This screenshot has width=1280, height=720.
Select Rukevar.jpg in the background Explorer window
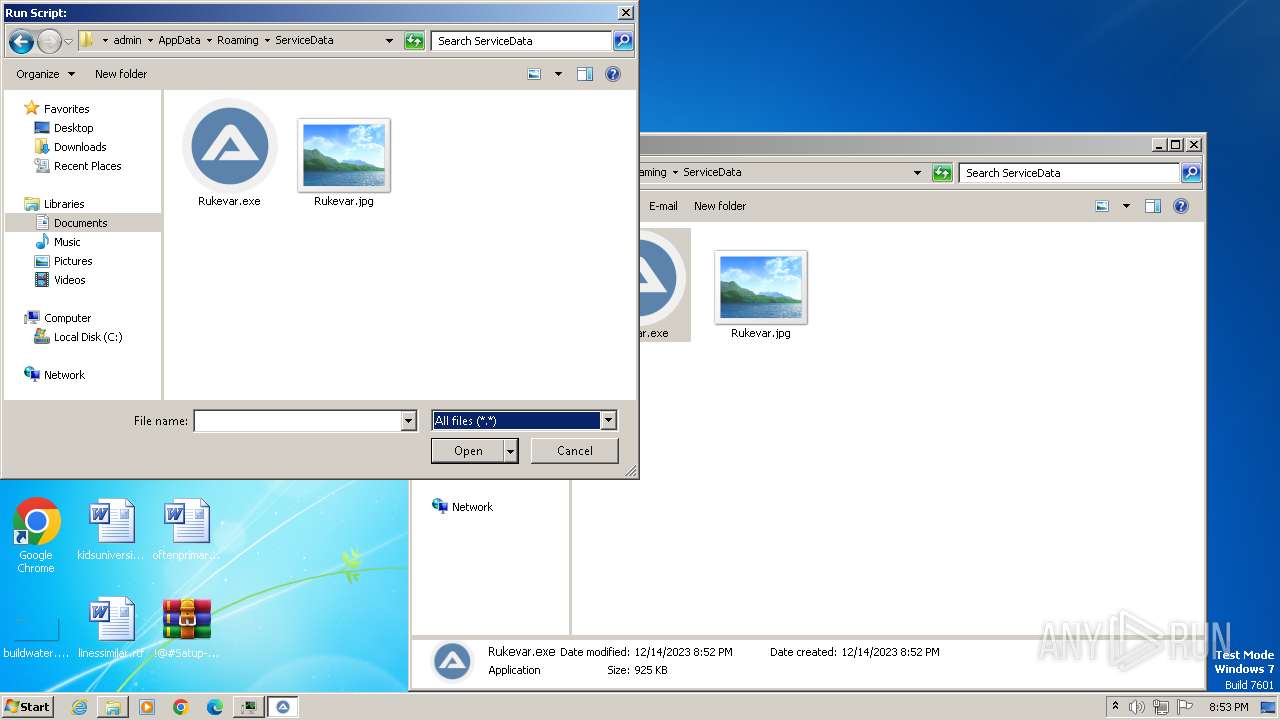tap(761, 295)
